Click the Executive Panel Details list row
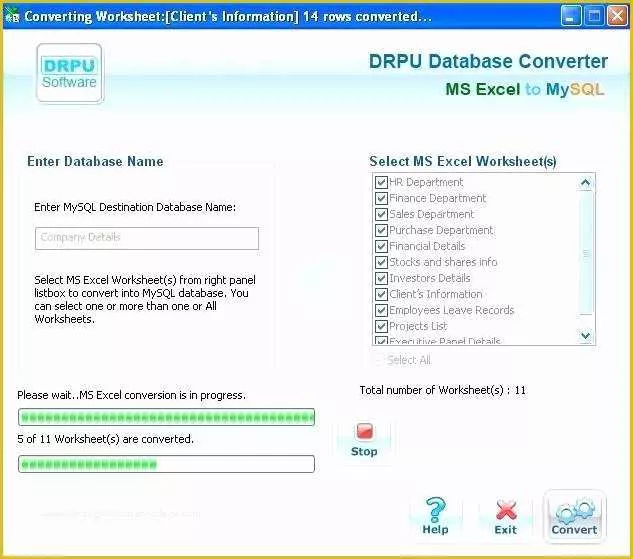Image resolution: width=633 pixels, height=559 pixels. click(444, 341)
